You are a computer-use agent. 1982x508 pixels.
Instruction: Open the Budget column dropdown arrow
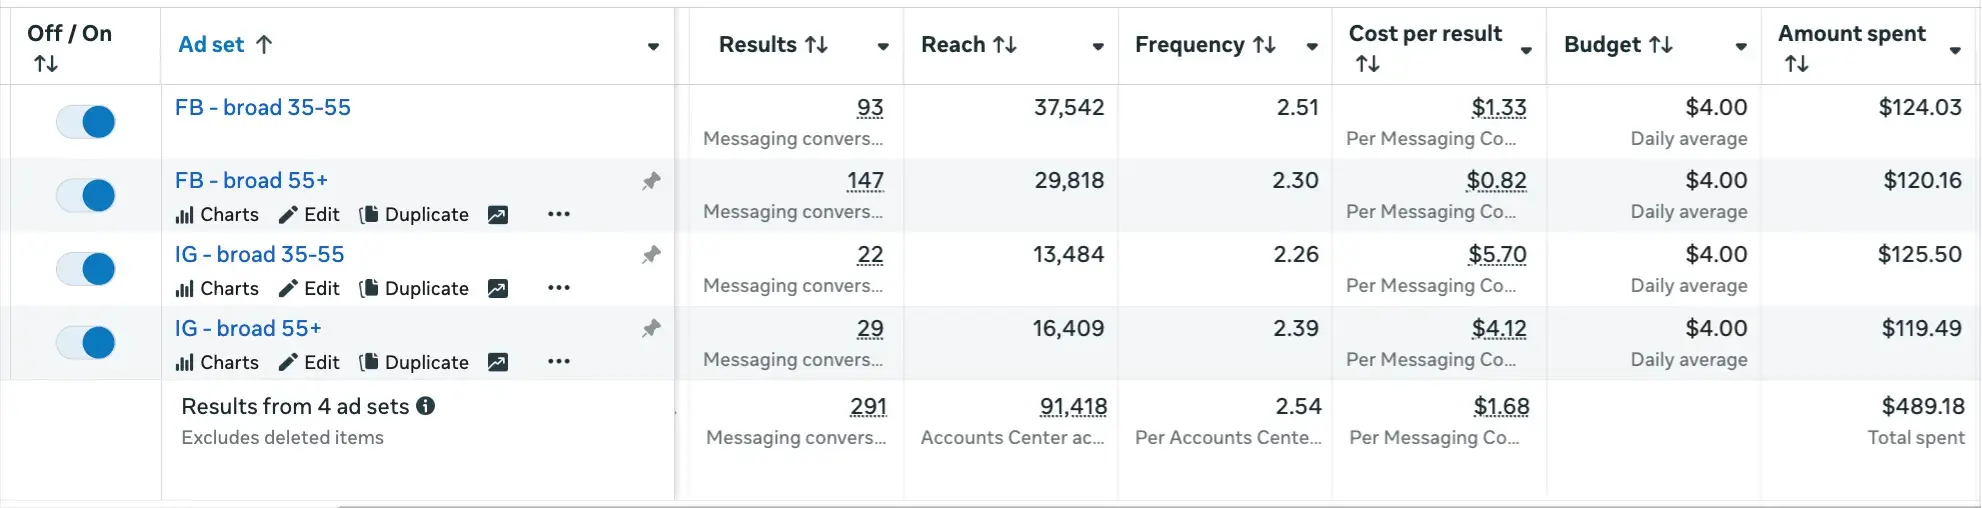(x=1741, y=46)
